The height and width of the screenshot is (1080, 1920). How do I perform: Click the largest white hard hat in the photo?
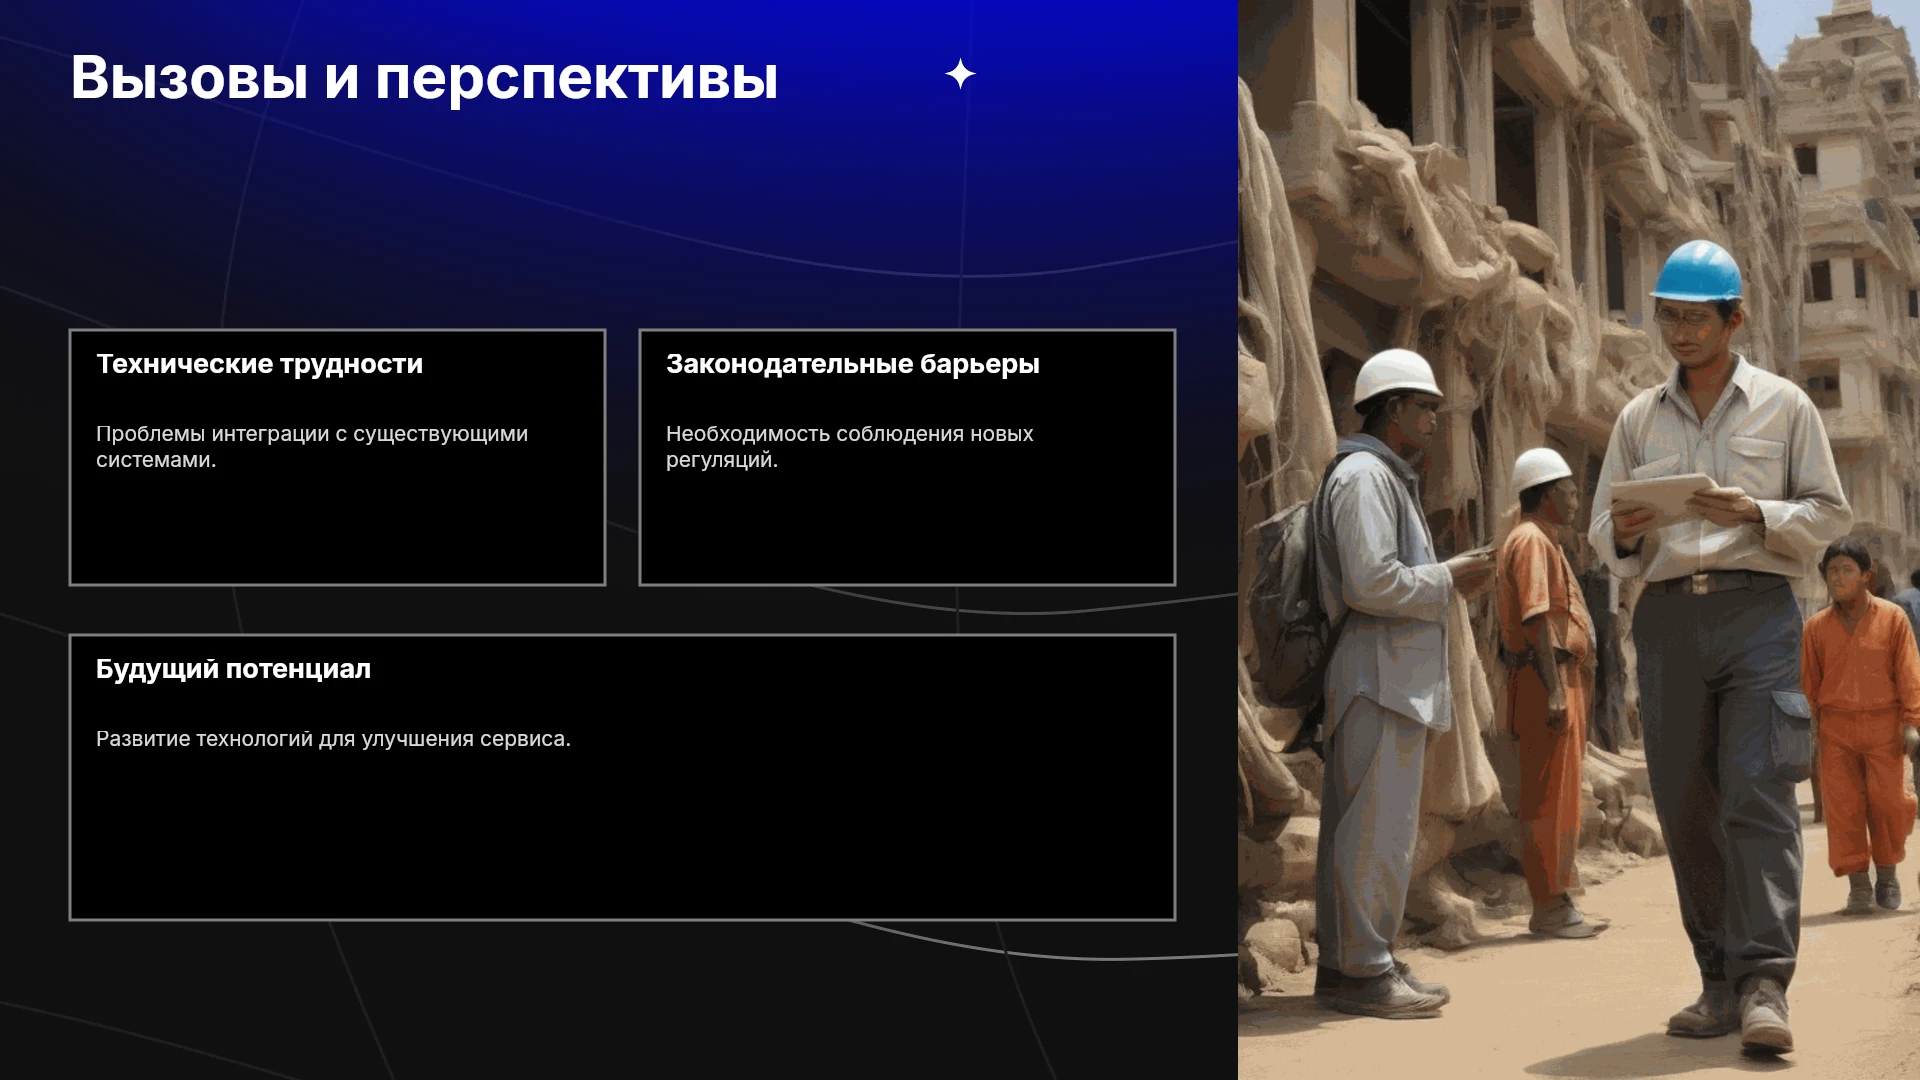1396,376
